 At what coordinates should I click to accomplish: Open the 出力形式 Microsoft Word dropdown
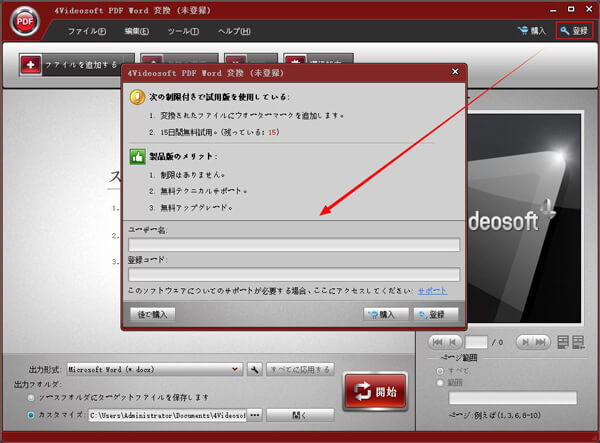tap(155, 370)
